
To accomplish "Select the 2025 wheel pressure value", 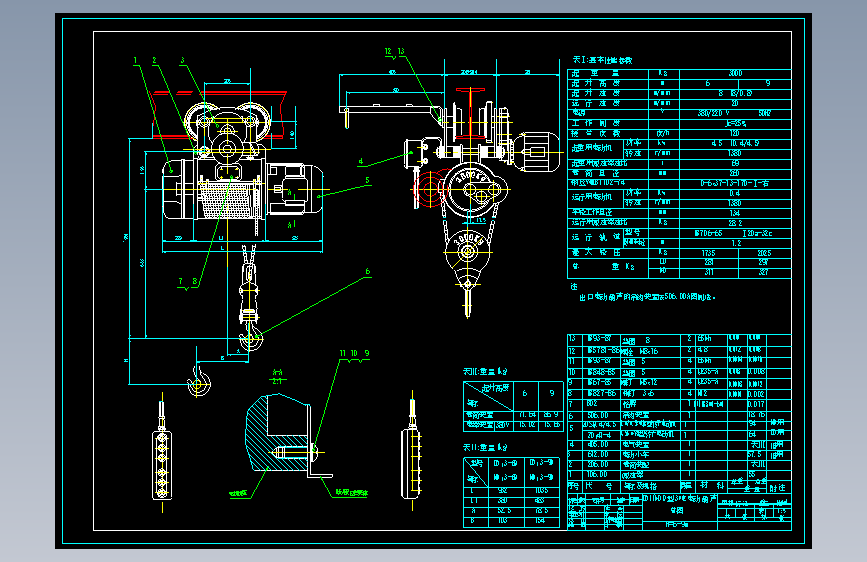I will coord(765,253).
